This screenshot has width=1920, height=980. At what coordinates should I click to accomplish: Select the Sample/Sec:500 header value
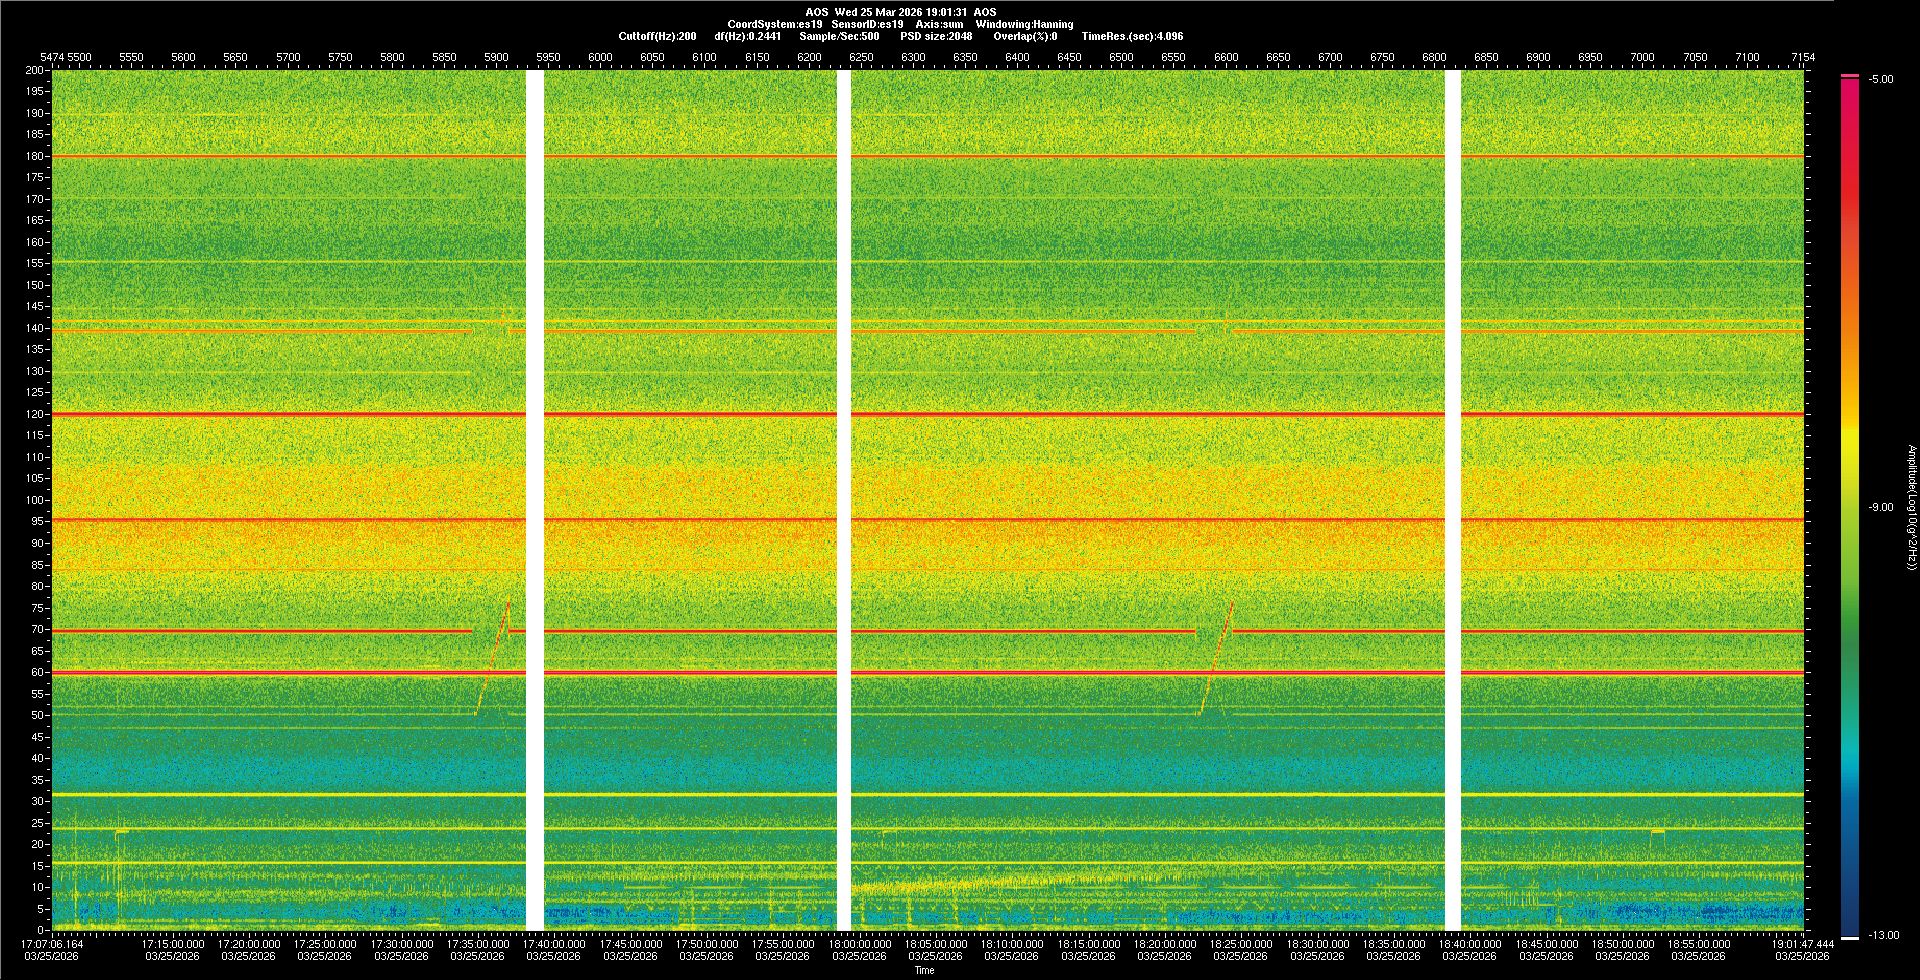tap(839, 36)
